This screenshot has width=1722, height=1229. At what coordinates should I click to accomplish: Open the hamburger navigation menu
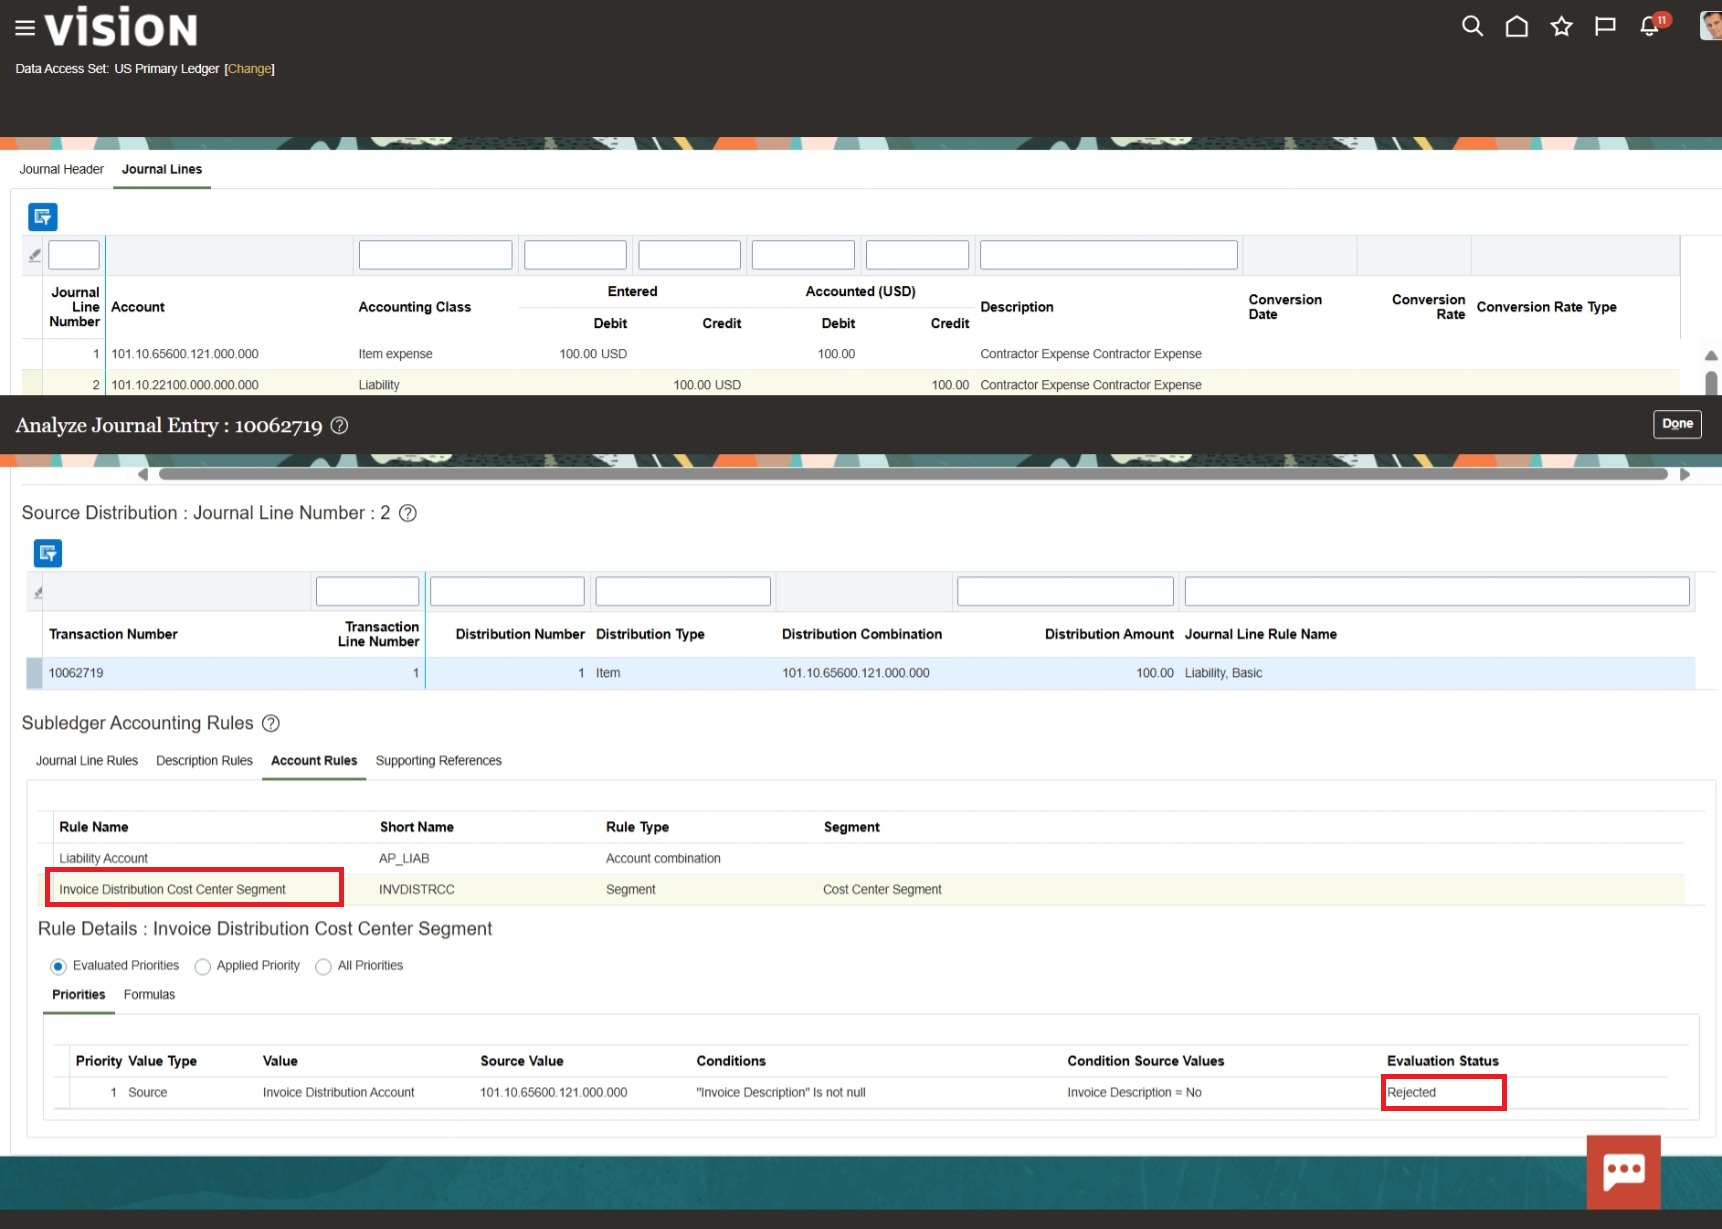click(25, 28)
